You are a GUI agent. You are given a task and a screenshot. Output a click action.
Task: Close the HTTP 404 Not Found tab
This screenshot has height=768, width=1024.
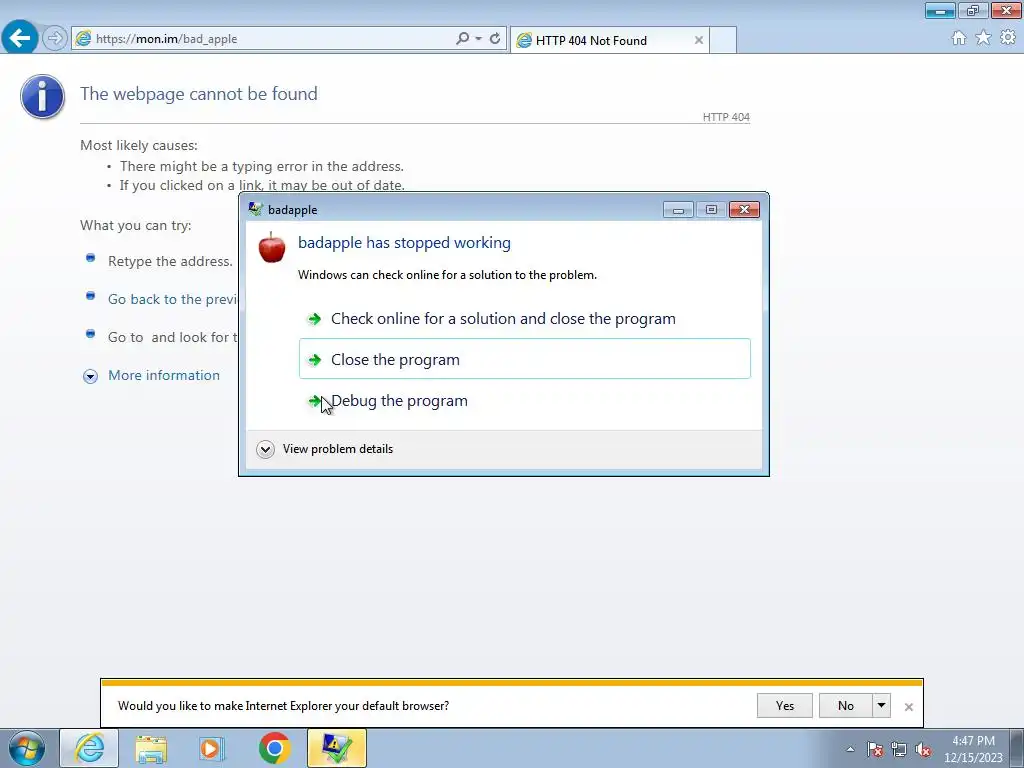click(699, 40)
